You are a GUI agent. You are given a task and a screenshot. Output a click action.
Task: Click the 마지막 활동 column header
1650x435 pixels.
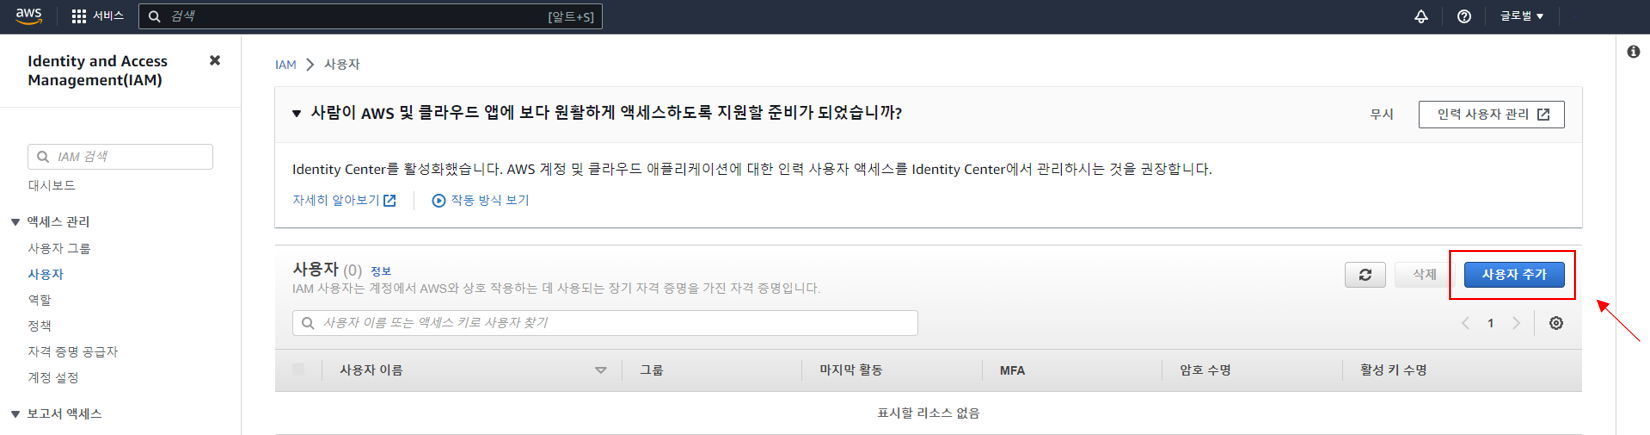click(851, 370)
